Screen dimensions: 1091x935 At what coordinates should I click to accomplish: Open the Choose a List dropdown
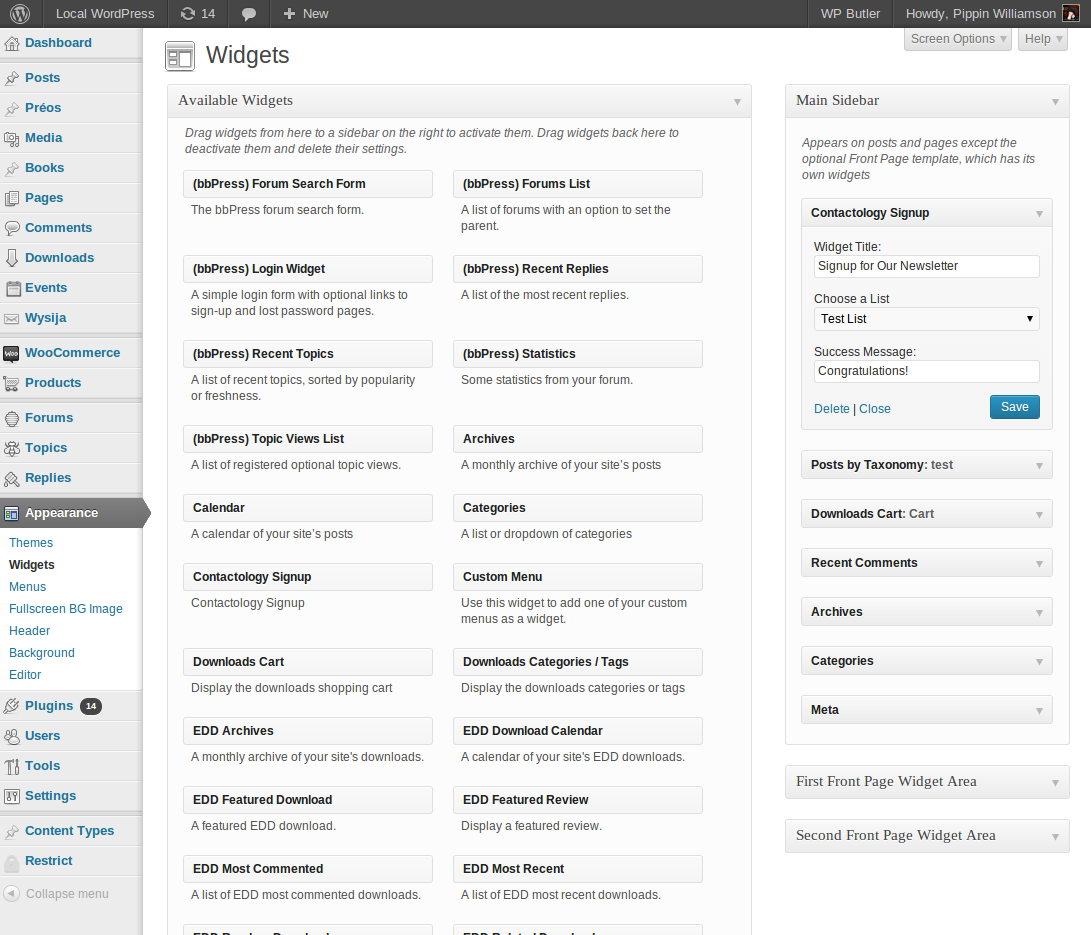click(926, 319)
